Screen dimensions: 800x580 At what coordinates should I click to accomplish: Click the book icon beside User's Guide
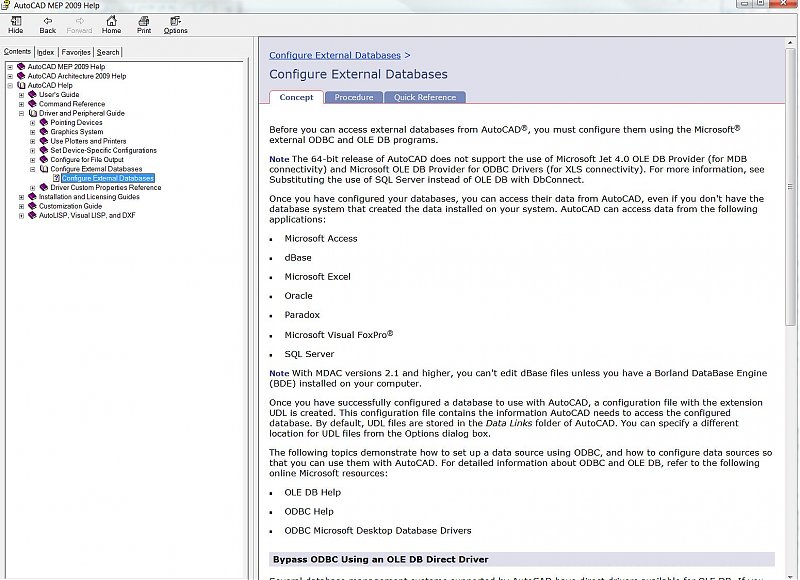coord(33,94)
